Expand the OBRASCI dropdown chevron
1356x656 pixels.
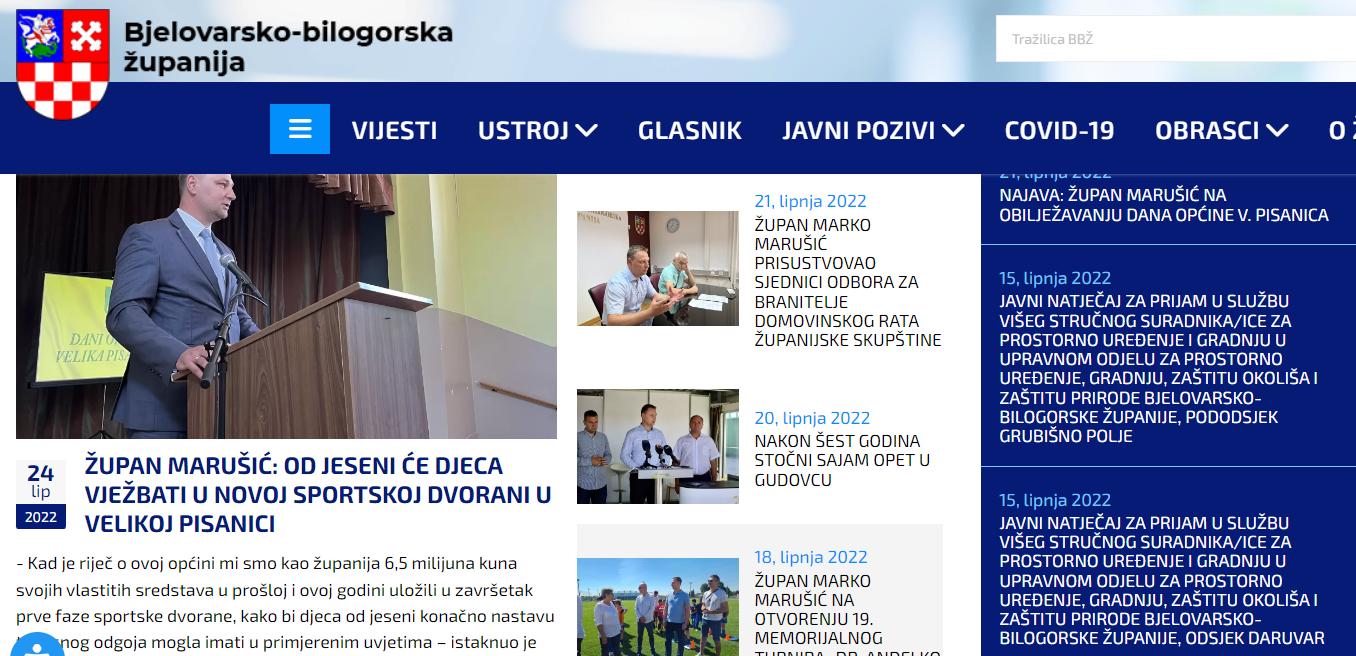pos(1277,130)
